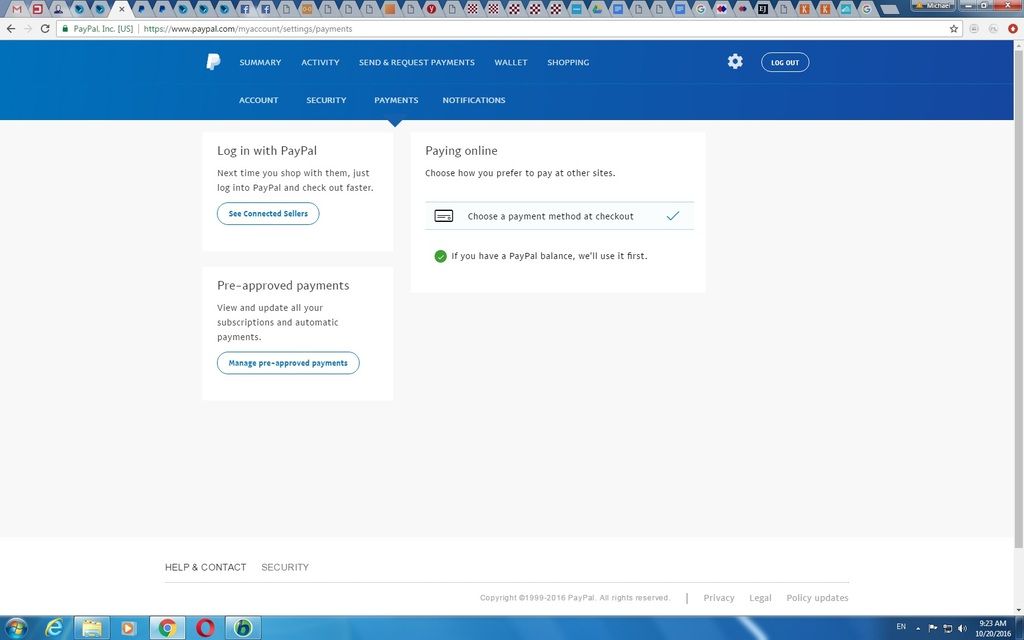The height and width of the screenshot is (640, 1024).
Task: Go to the Summary page
Action: pyautogui.click(x=260, y=63)
